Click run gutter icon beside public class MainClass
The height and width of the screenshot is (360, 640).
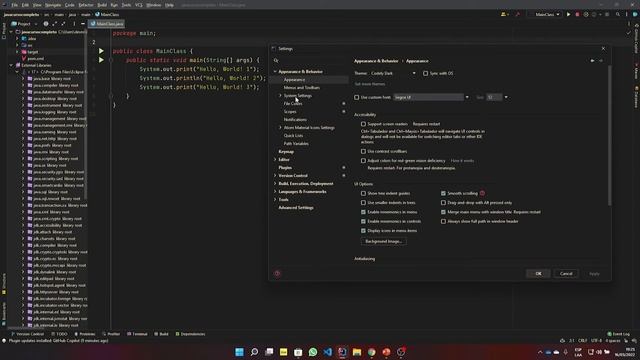pyautogui.click(x=101, y=51)
